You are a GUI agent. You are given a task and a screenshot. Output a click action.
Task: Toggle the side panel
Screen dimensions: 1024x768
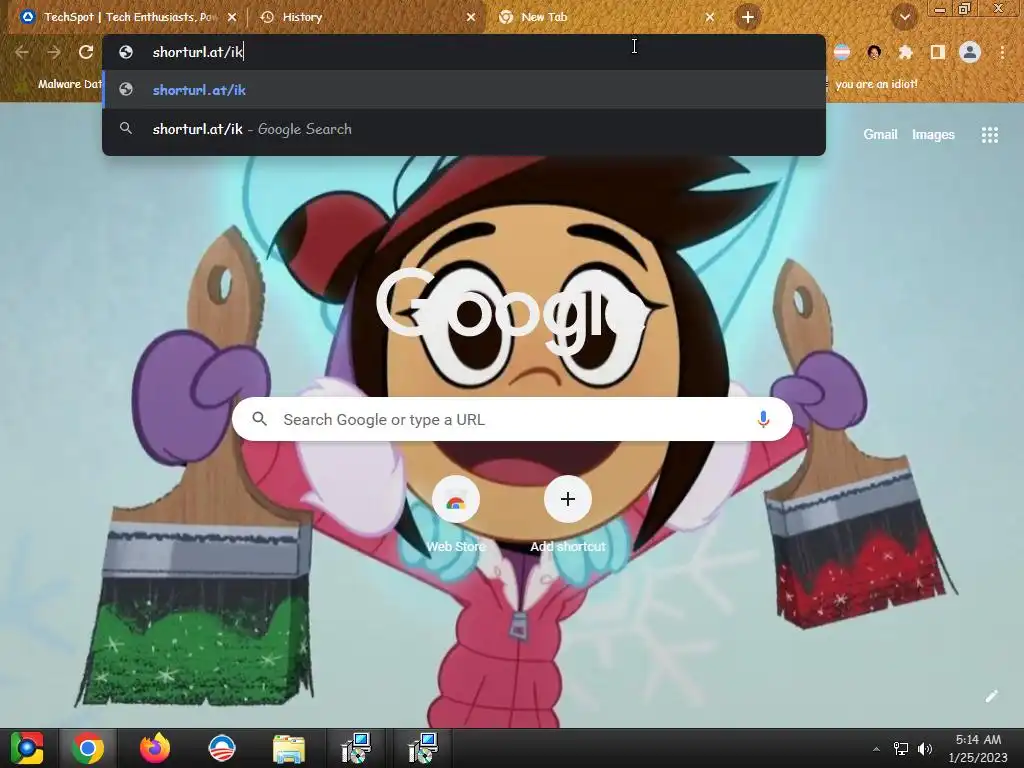(x=938, y=52)
